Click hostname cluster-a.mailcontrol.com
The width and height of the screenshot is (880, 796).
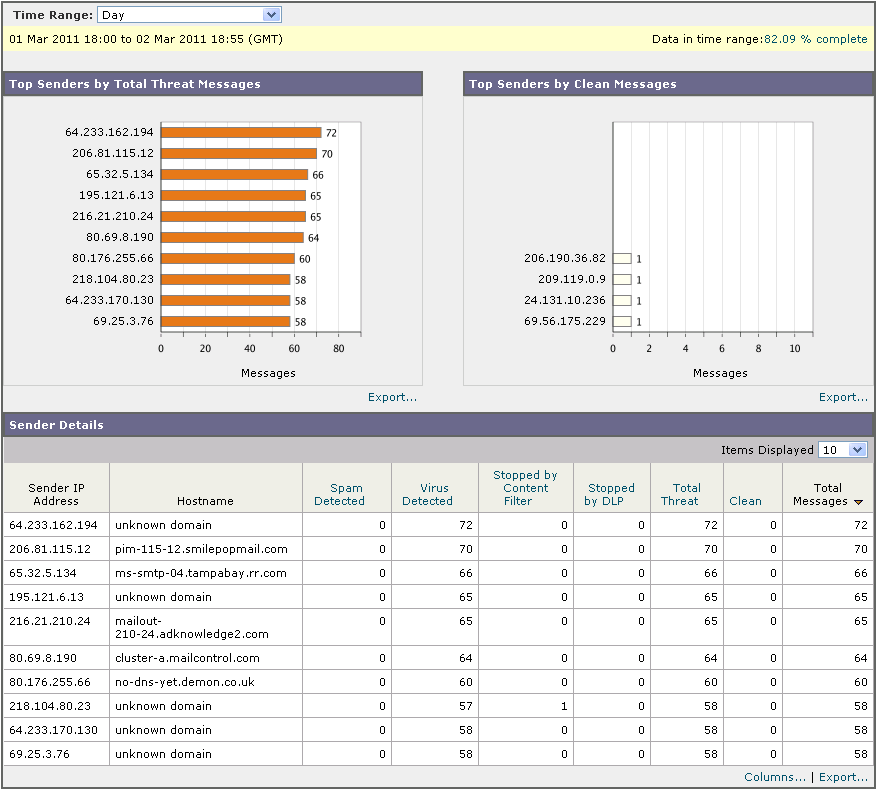[x=187, y=658]
